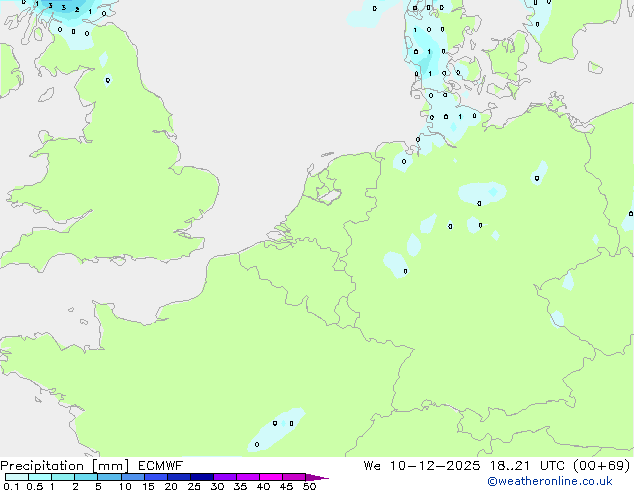Screen dimensions: 634x490
Task: Click the legend label '45'
Action: [287, 486]
